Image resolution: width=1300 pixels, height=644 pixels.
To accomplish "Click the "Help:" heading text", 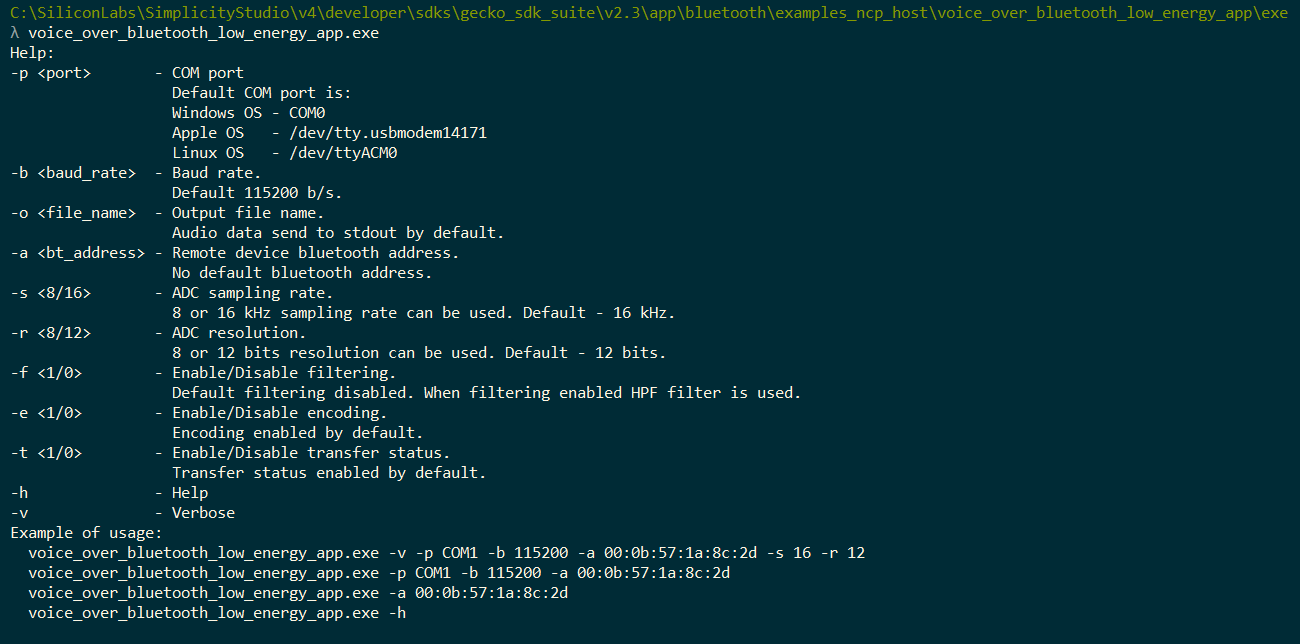I will (x=32, y=53).
